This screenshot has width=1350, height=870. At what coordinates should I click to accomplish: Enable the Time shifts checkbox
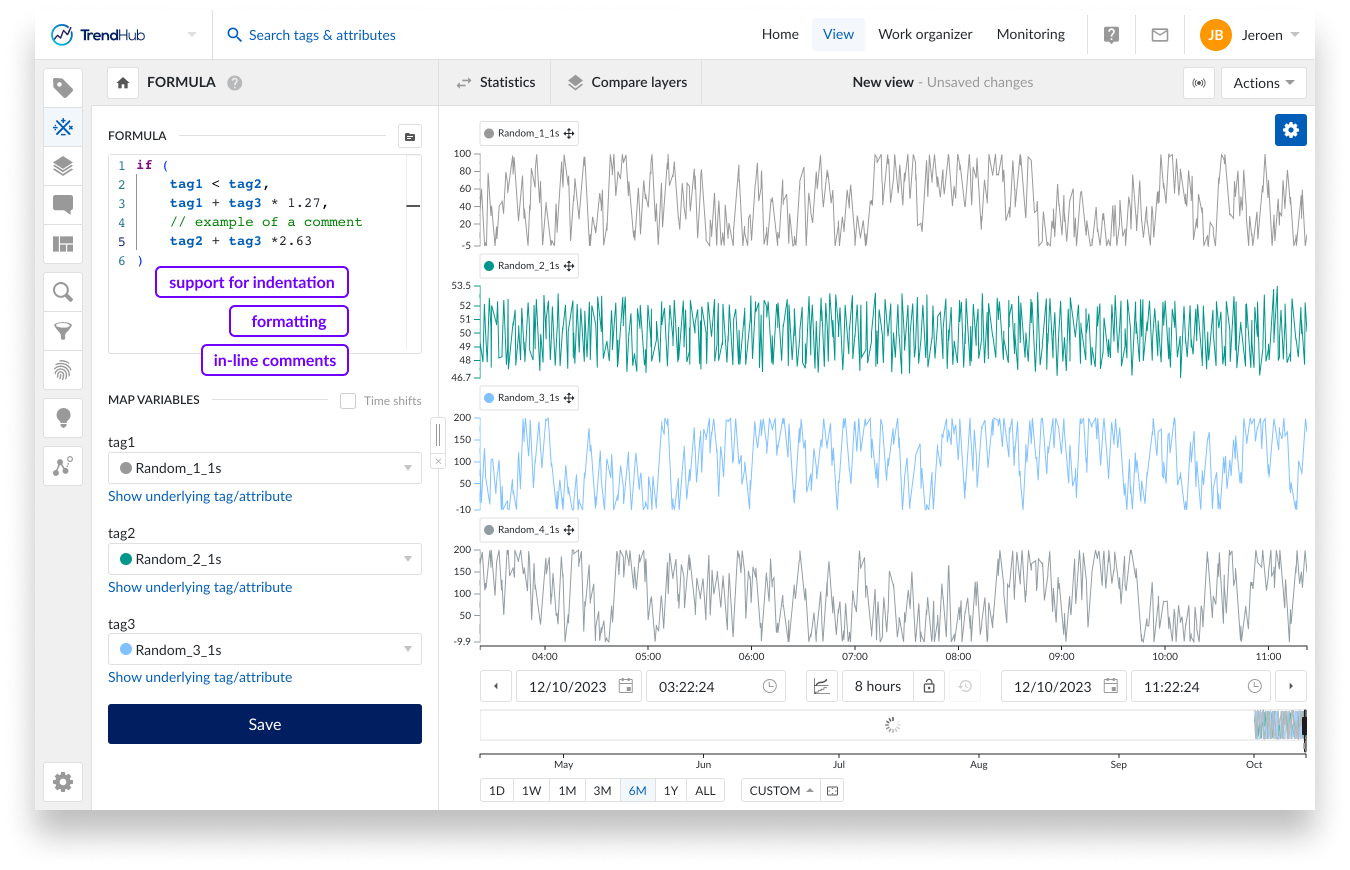click(348, 401)
